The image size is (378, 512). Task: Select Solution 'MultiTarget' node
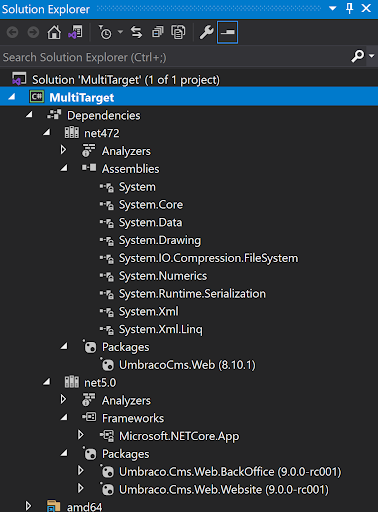click(126, 80)
